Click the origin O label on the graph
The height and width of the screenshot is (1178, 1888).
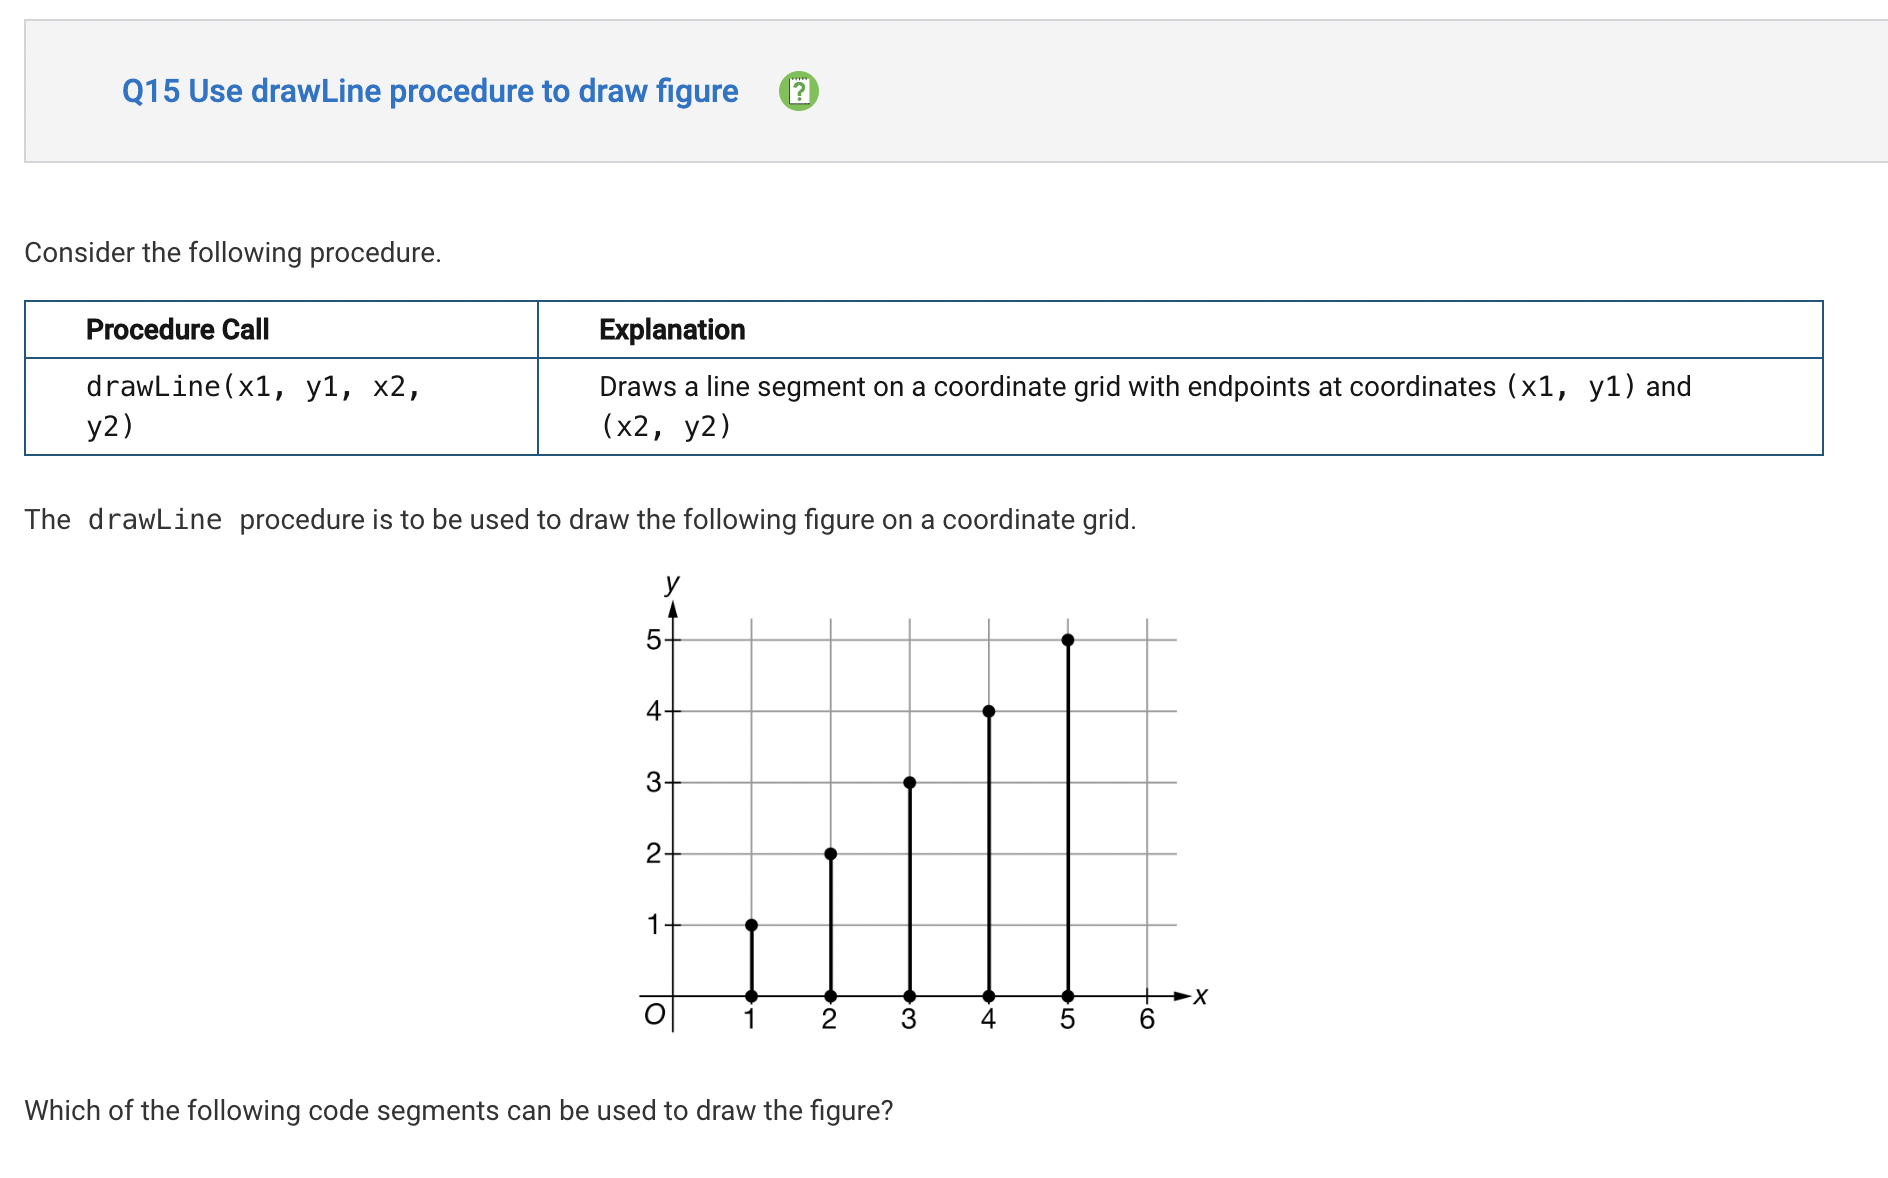(654, 1014)
